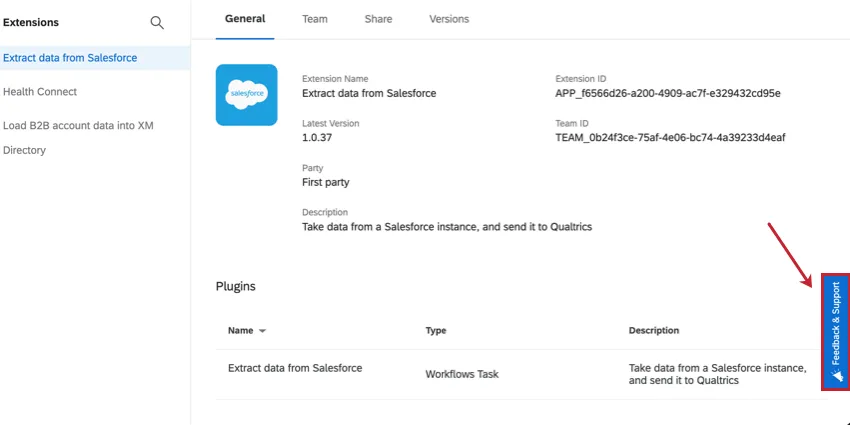Open the Feedback & Support side button

click(836, 330)
